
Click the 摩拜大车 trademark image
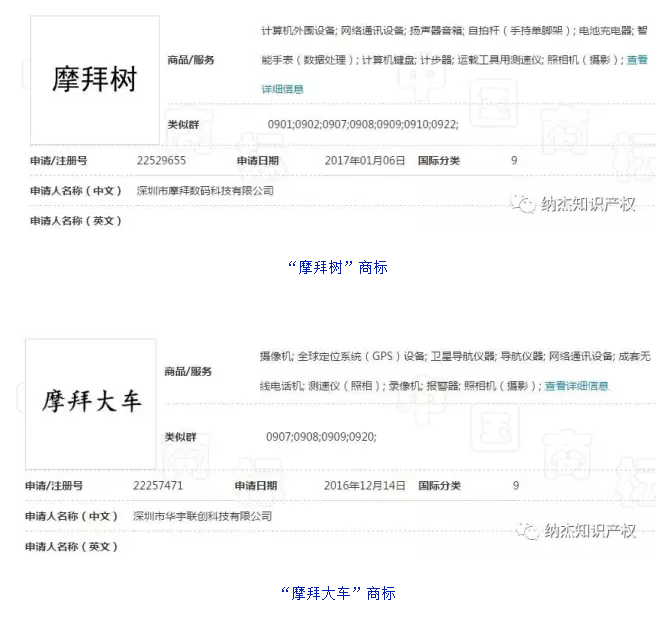(91, 404)
